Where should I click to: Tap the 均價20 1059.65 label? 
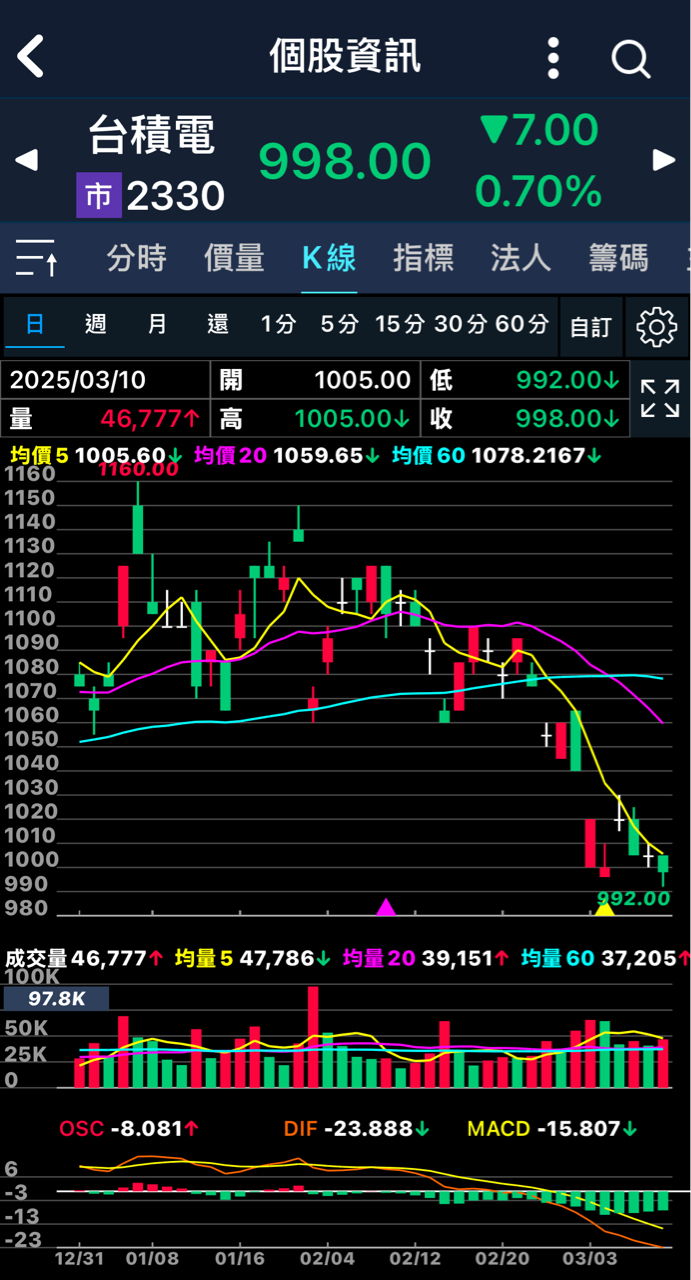click(287, 456)
